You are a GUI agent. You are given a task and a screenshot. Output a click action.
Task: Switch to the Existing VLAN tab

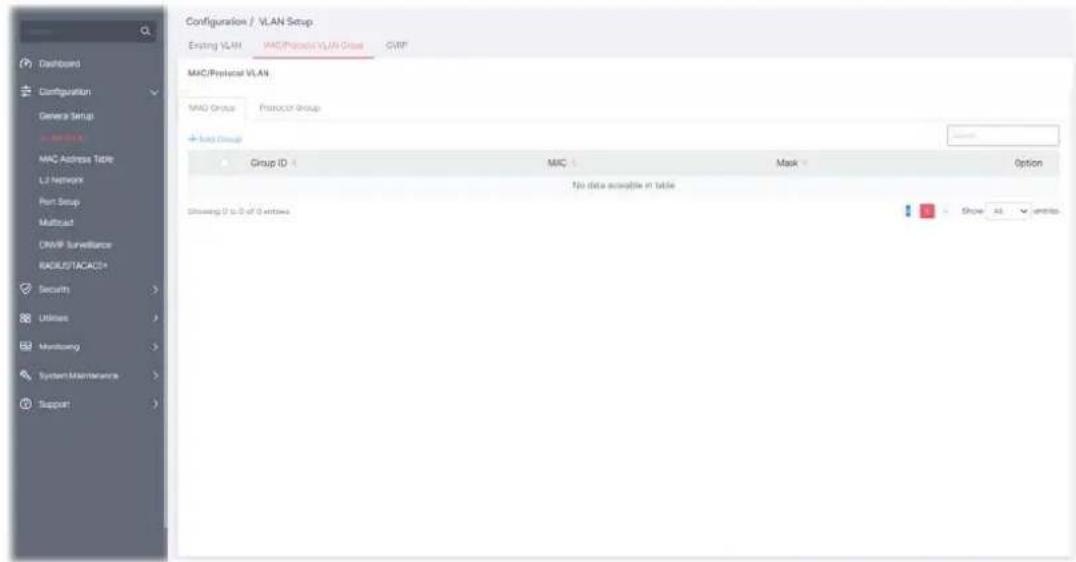[x=215, y=45]
